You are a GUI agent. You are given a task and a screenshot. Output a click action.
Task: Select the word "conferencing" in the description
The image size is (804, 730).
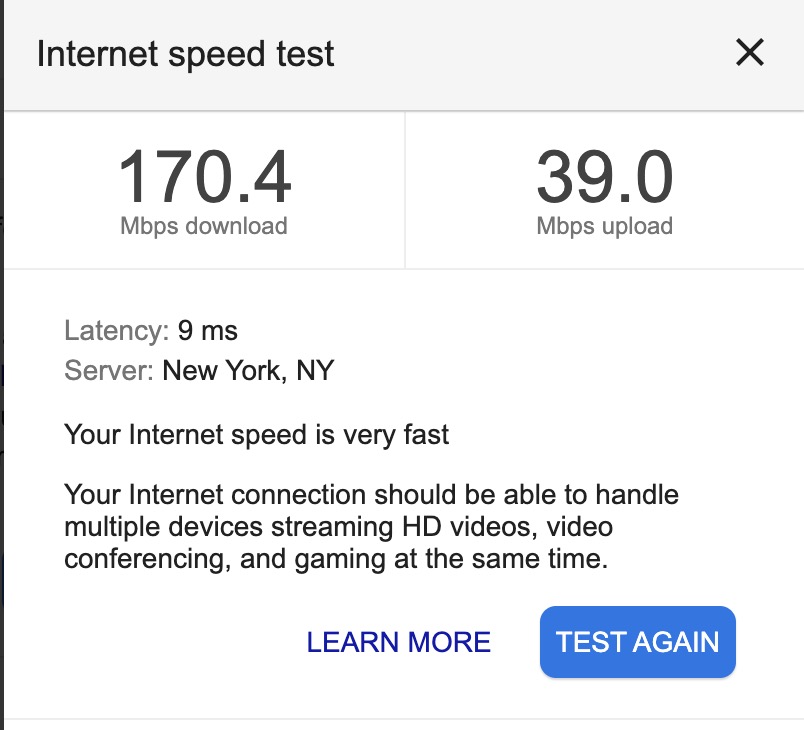(146, 559)
